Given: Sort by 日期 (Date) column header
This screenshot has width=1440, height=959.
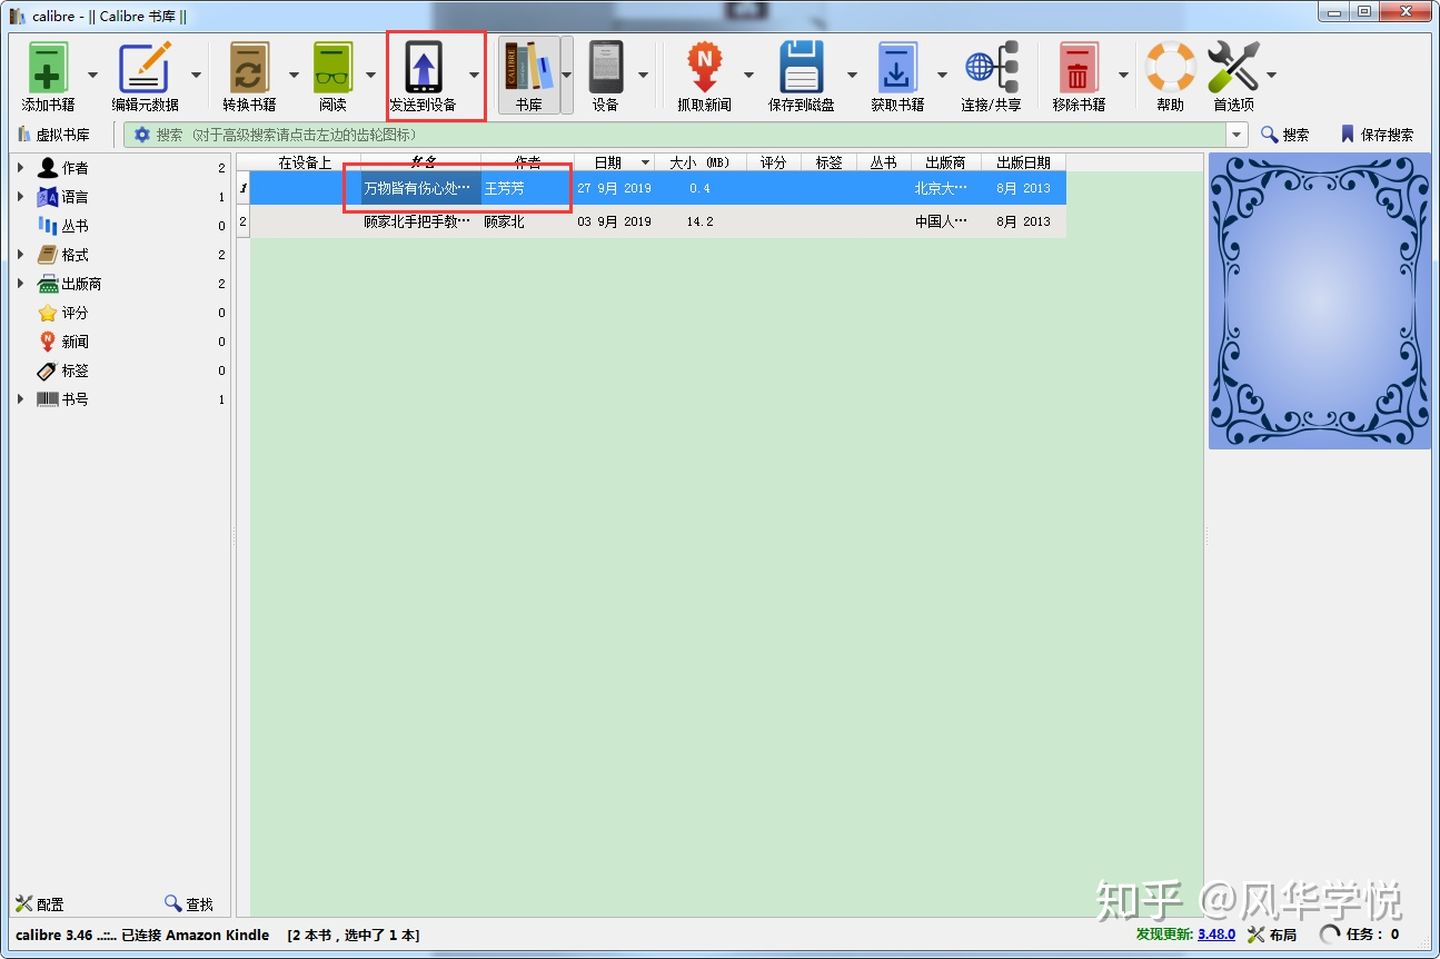Looking at the screenshot, I should 615,162.
